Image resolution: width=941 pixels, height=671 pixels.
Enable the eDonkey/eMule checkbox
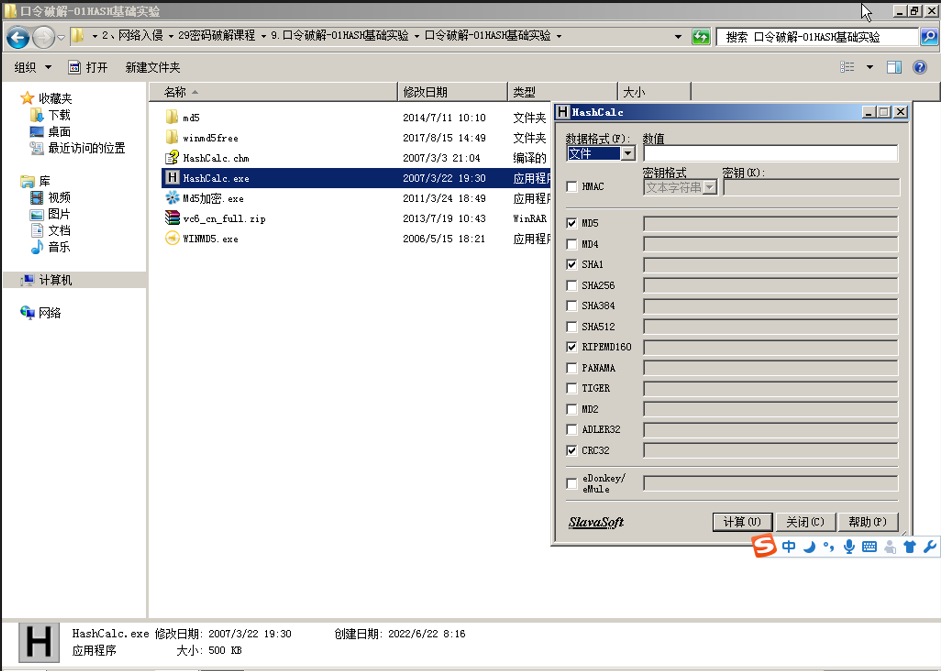[572, 483]
